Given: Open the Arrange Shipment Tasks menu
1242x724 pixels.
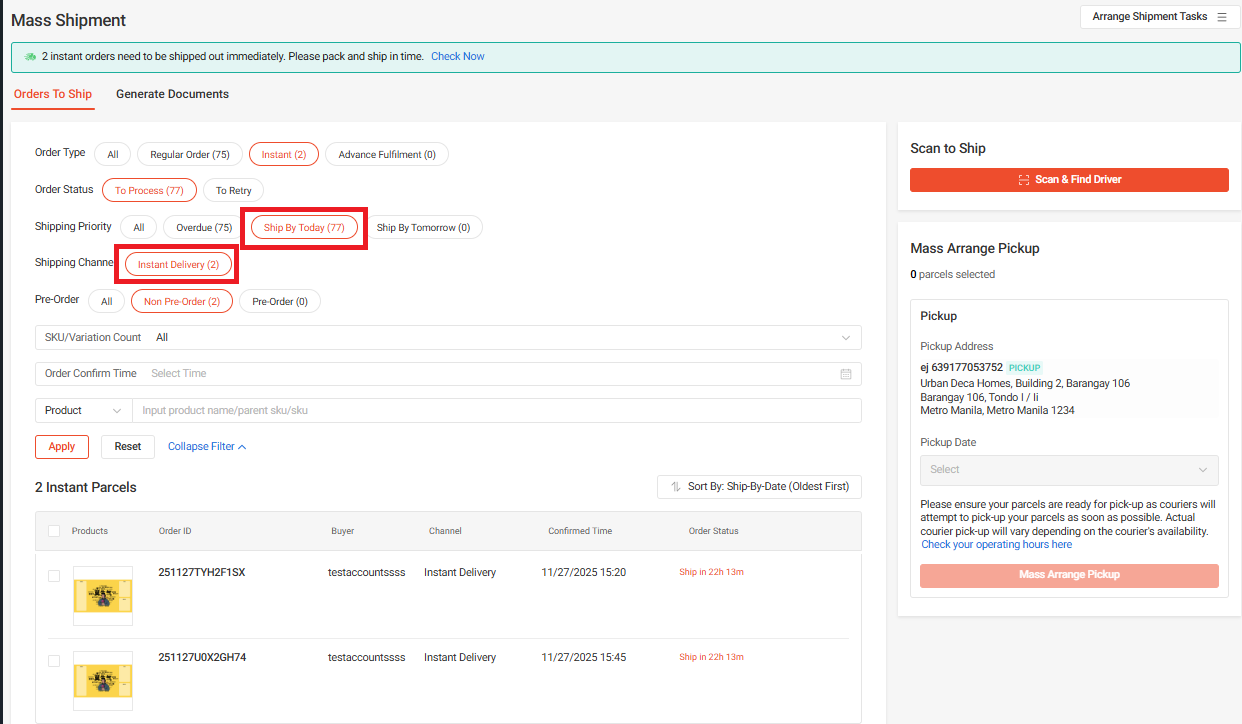Looking at the screenshot, I should (x=1159, y=17).
